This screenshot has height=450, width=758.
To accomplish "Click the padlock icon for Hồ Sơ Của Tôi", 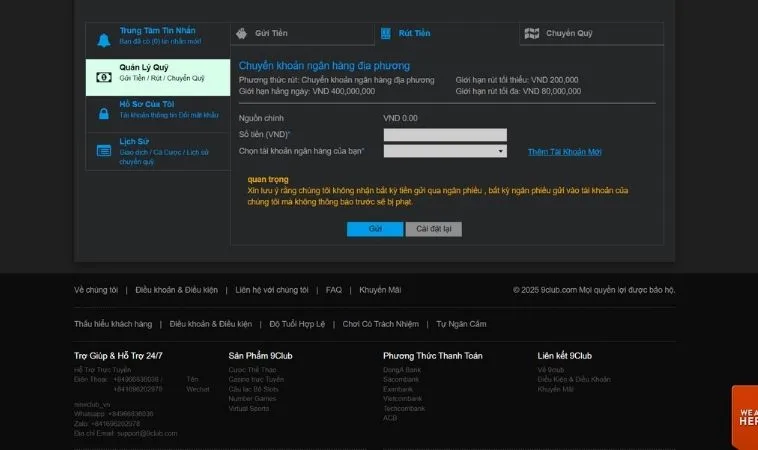I will 104,114.
